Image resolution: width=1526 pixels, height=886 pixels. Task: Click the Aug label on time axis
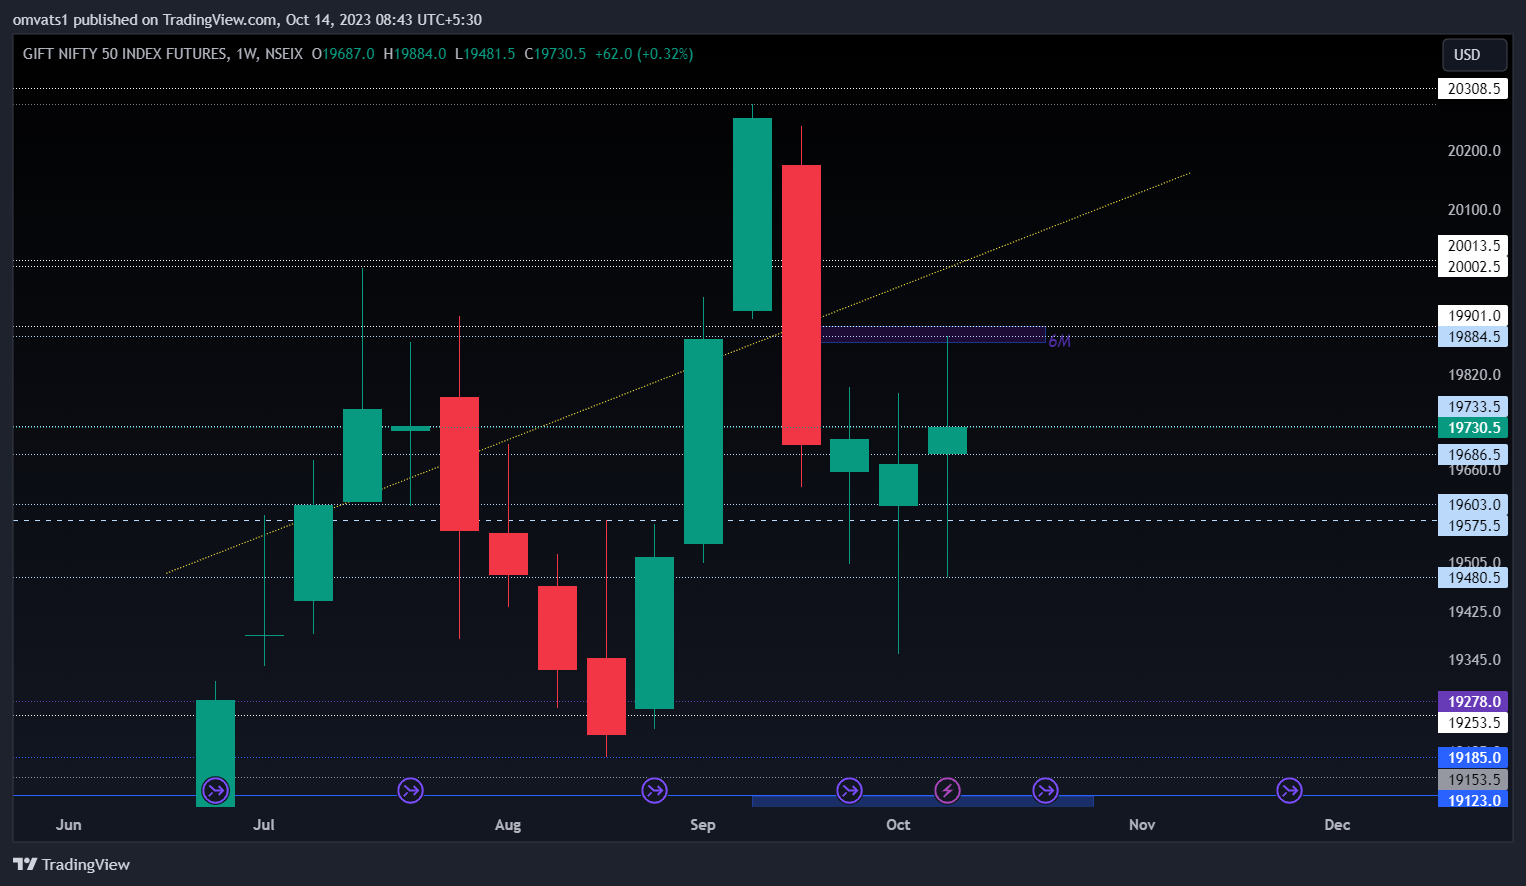click(508, 825)
